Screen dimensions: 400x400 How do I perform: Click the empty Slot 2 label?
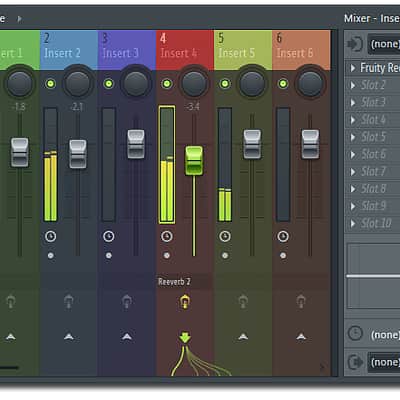(373, 85)
